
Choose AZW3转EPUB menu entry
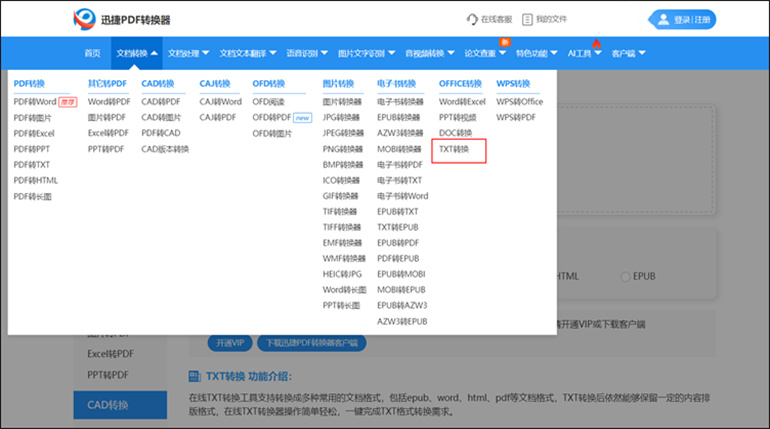[402, 322]
